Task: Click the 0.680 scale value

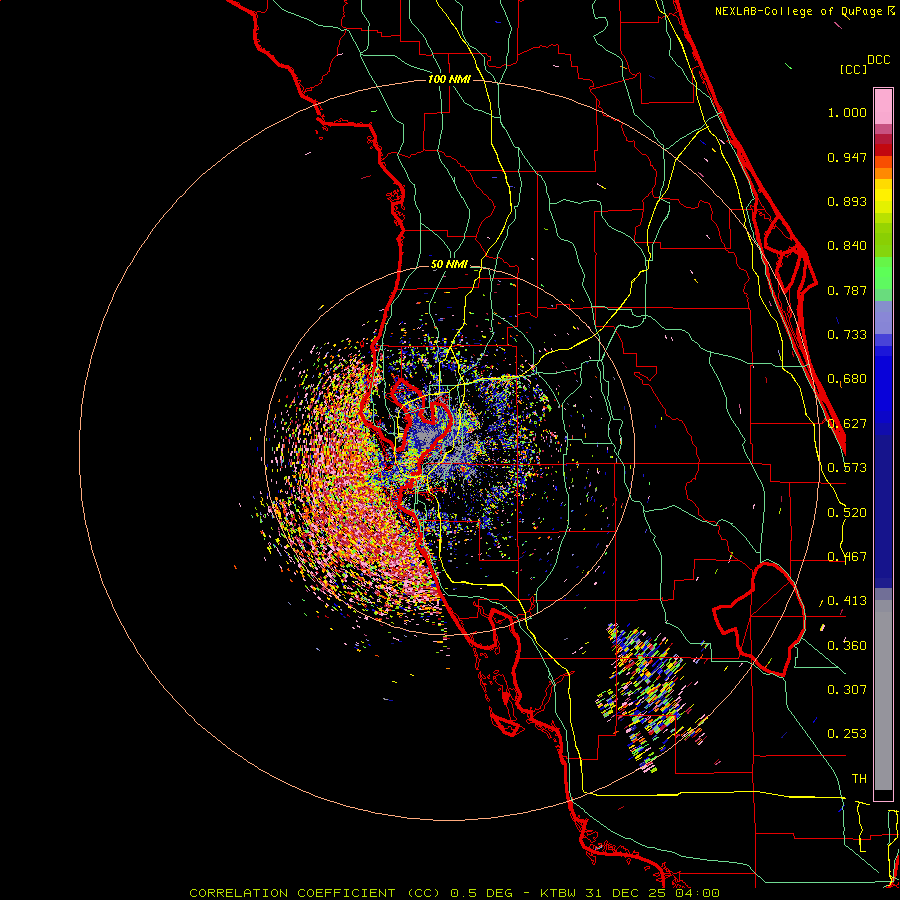Action: pos(847,379)
